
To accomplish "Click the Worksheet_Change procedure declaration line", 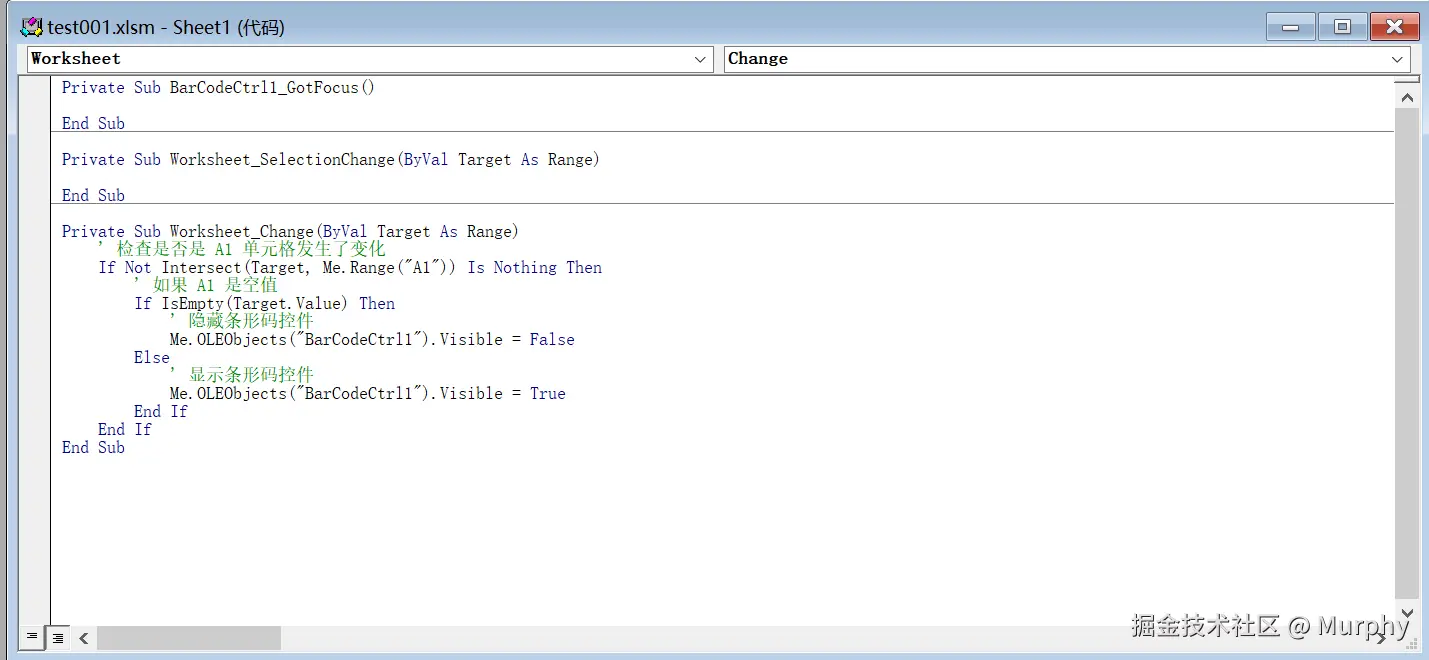I will pos(290,232).
